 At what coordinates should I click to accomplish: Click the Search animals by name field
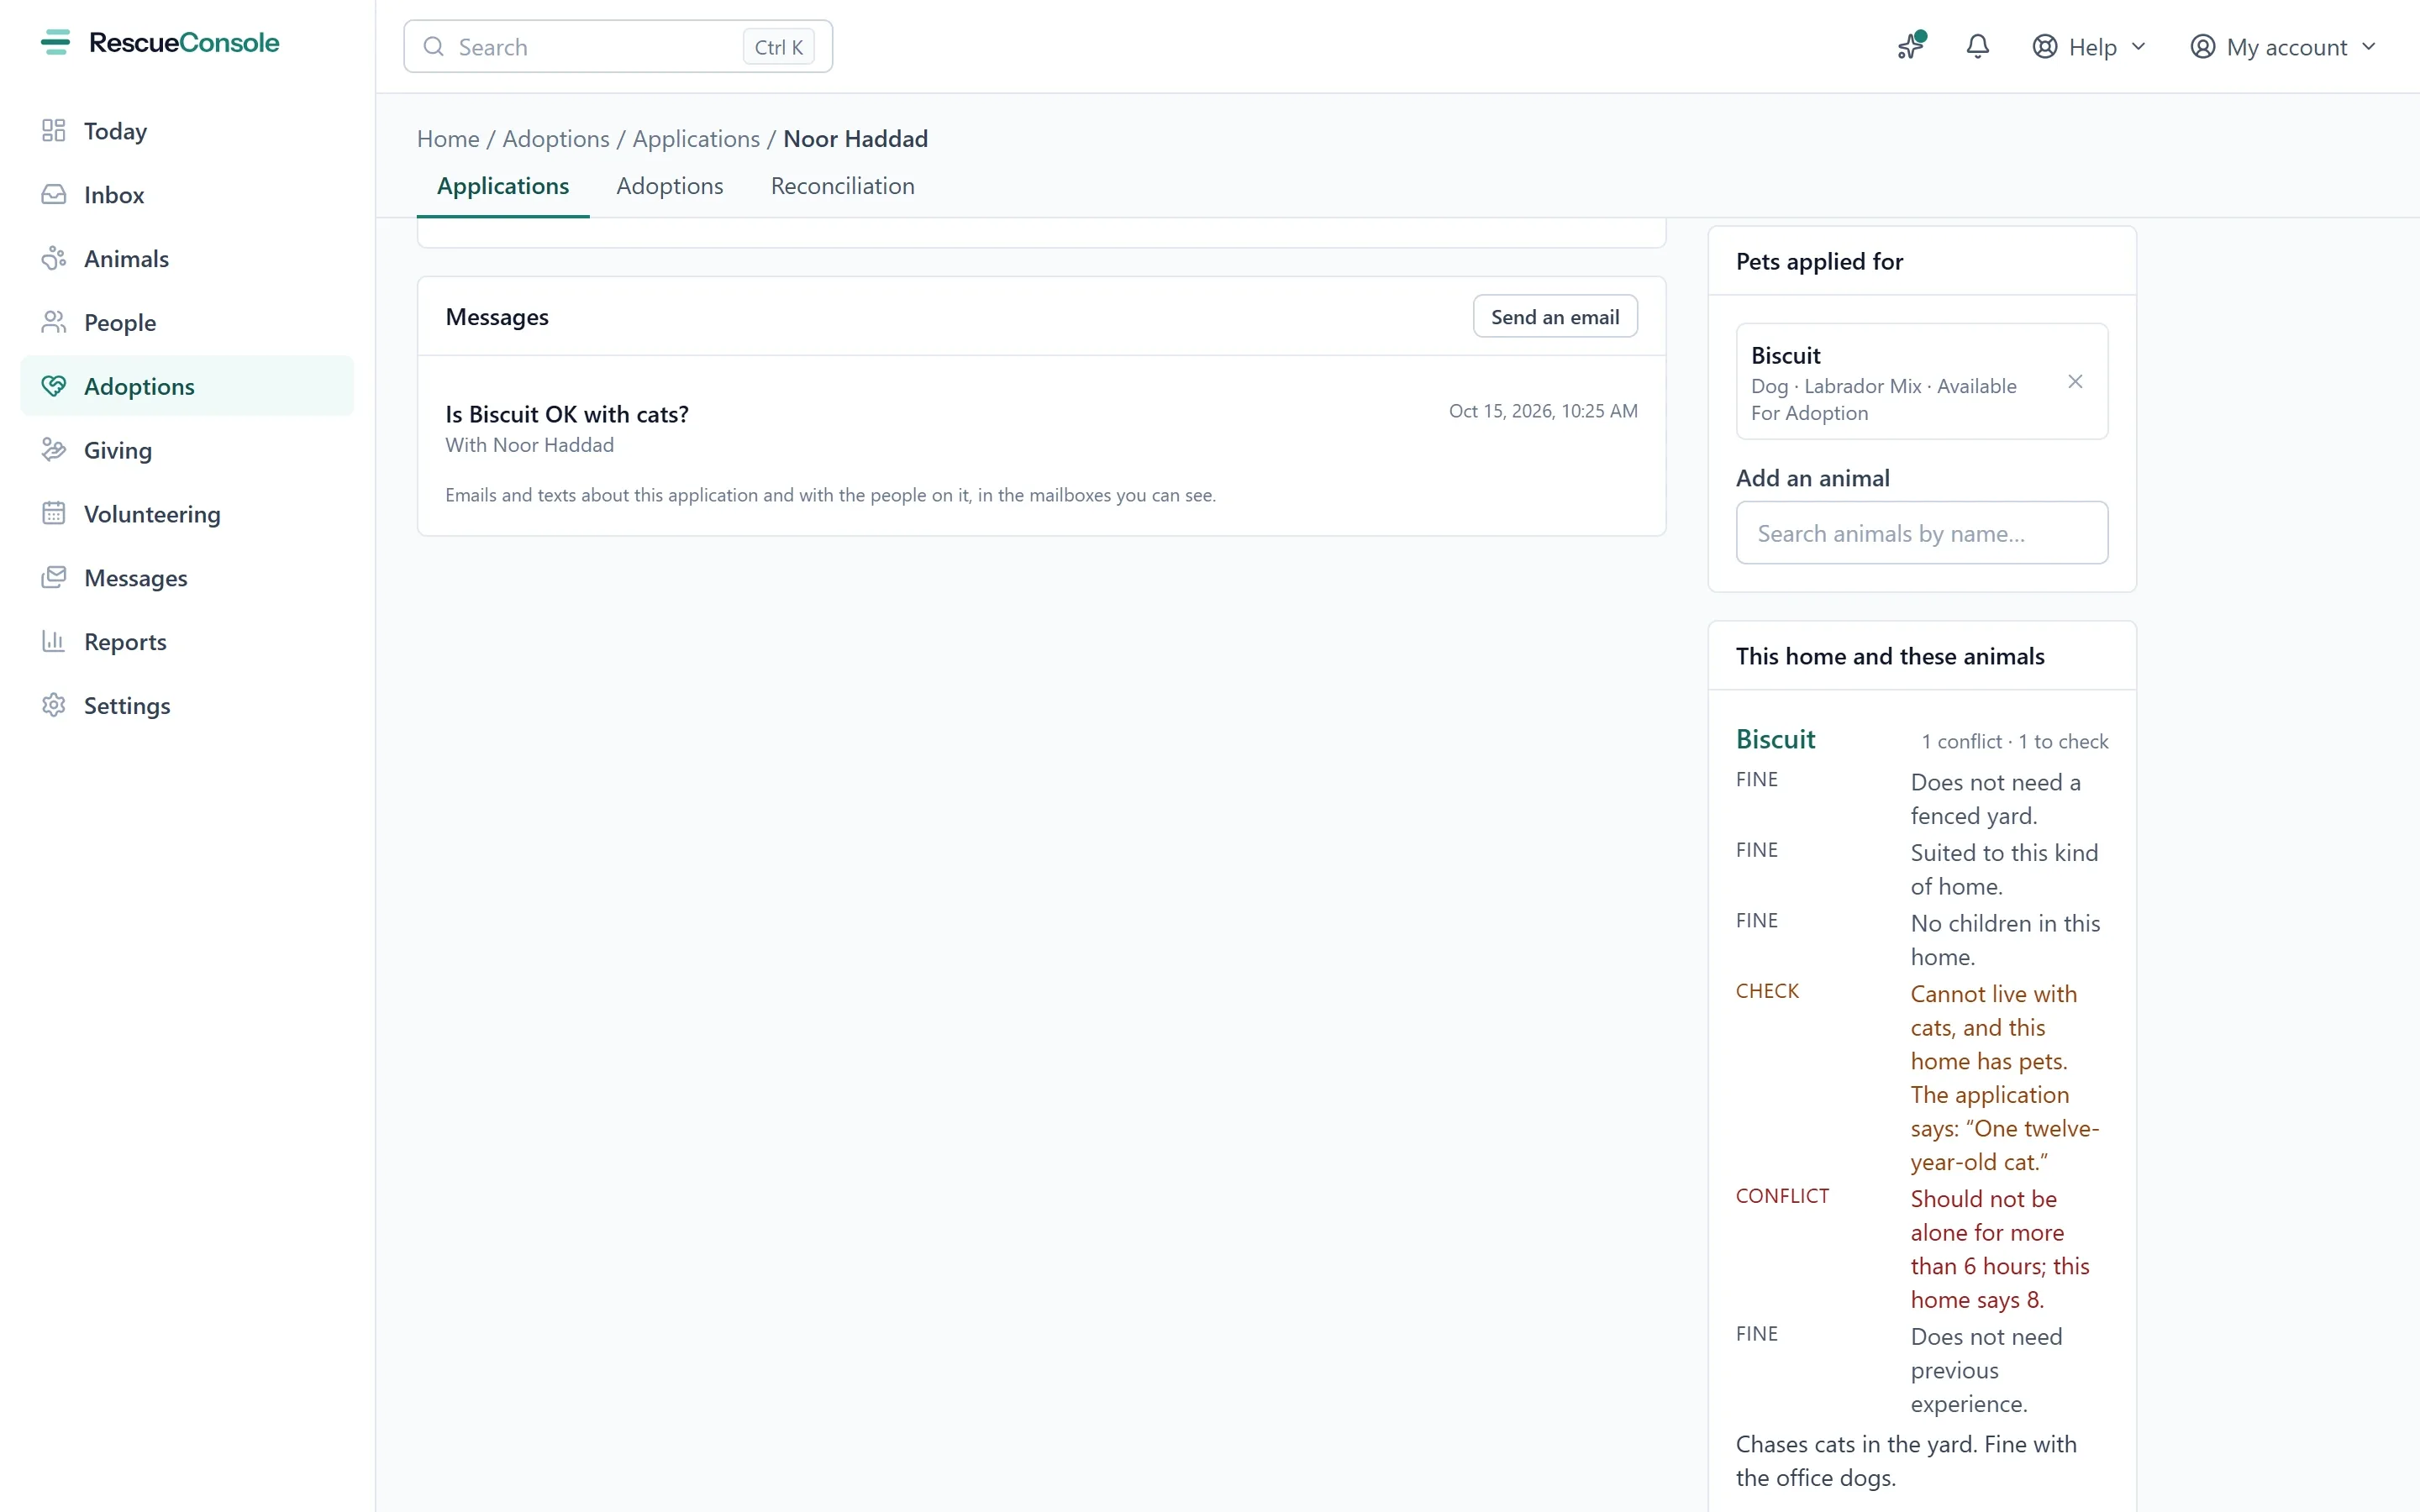click(1922, 533)
